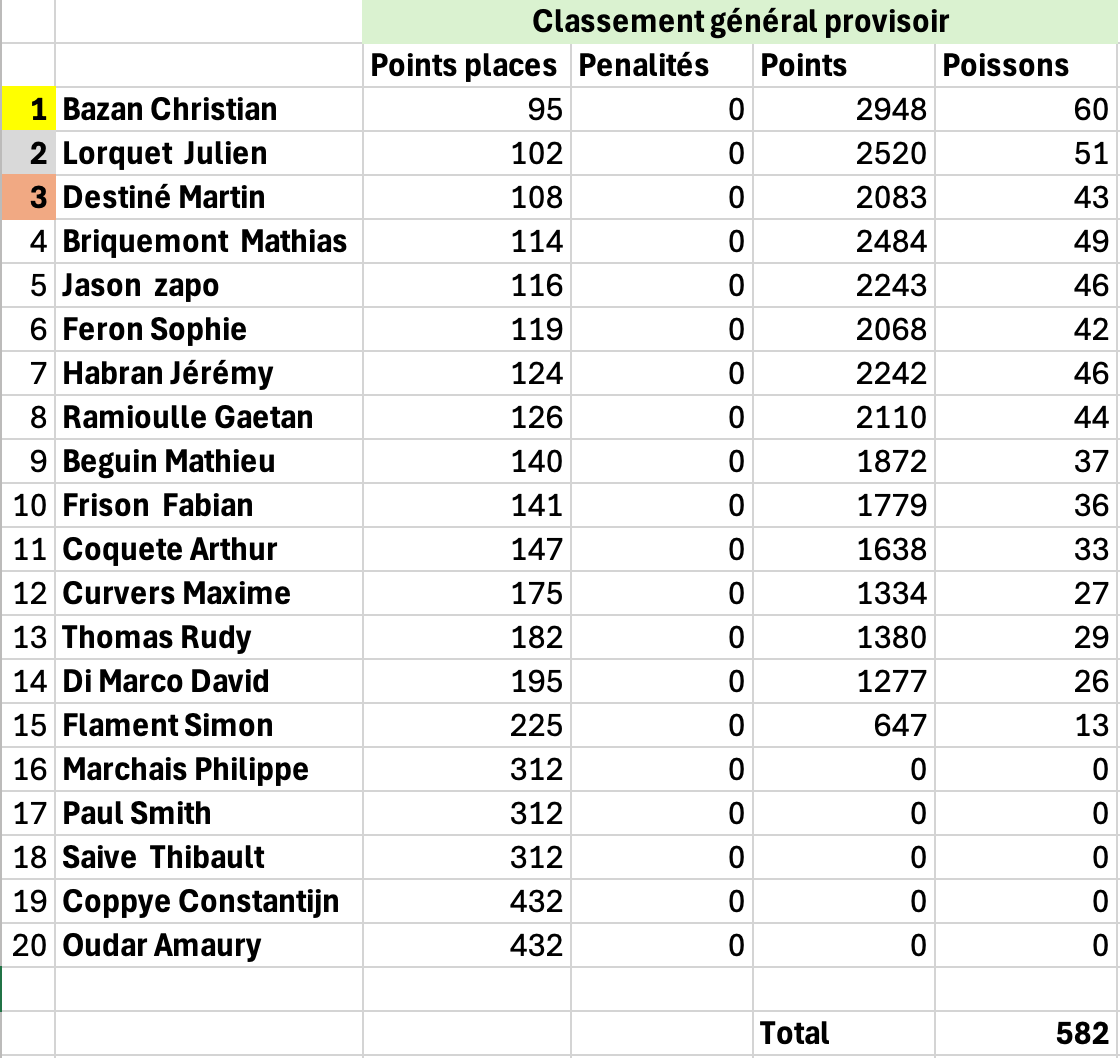Screen dimensions: 1120x1058
Task: Select the gray rank 2 cell
Action: coord(28,153)
